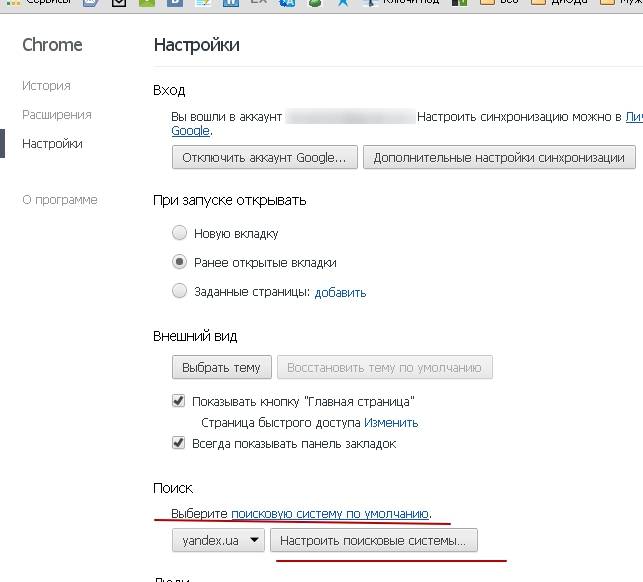Select the Новую вкладку startup option
The width and height of the screenshot is (643, 582).
click(x=179, y=233)
